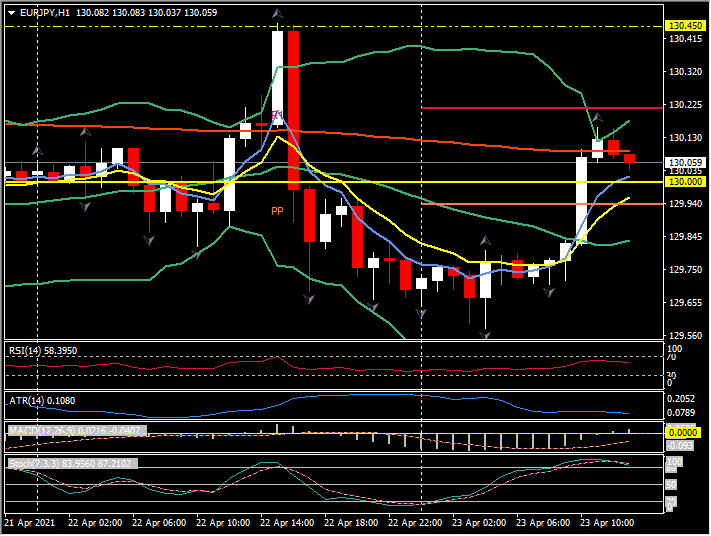Click the triangle icon before EURJPY,H1

(x=11, y=13)
